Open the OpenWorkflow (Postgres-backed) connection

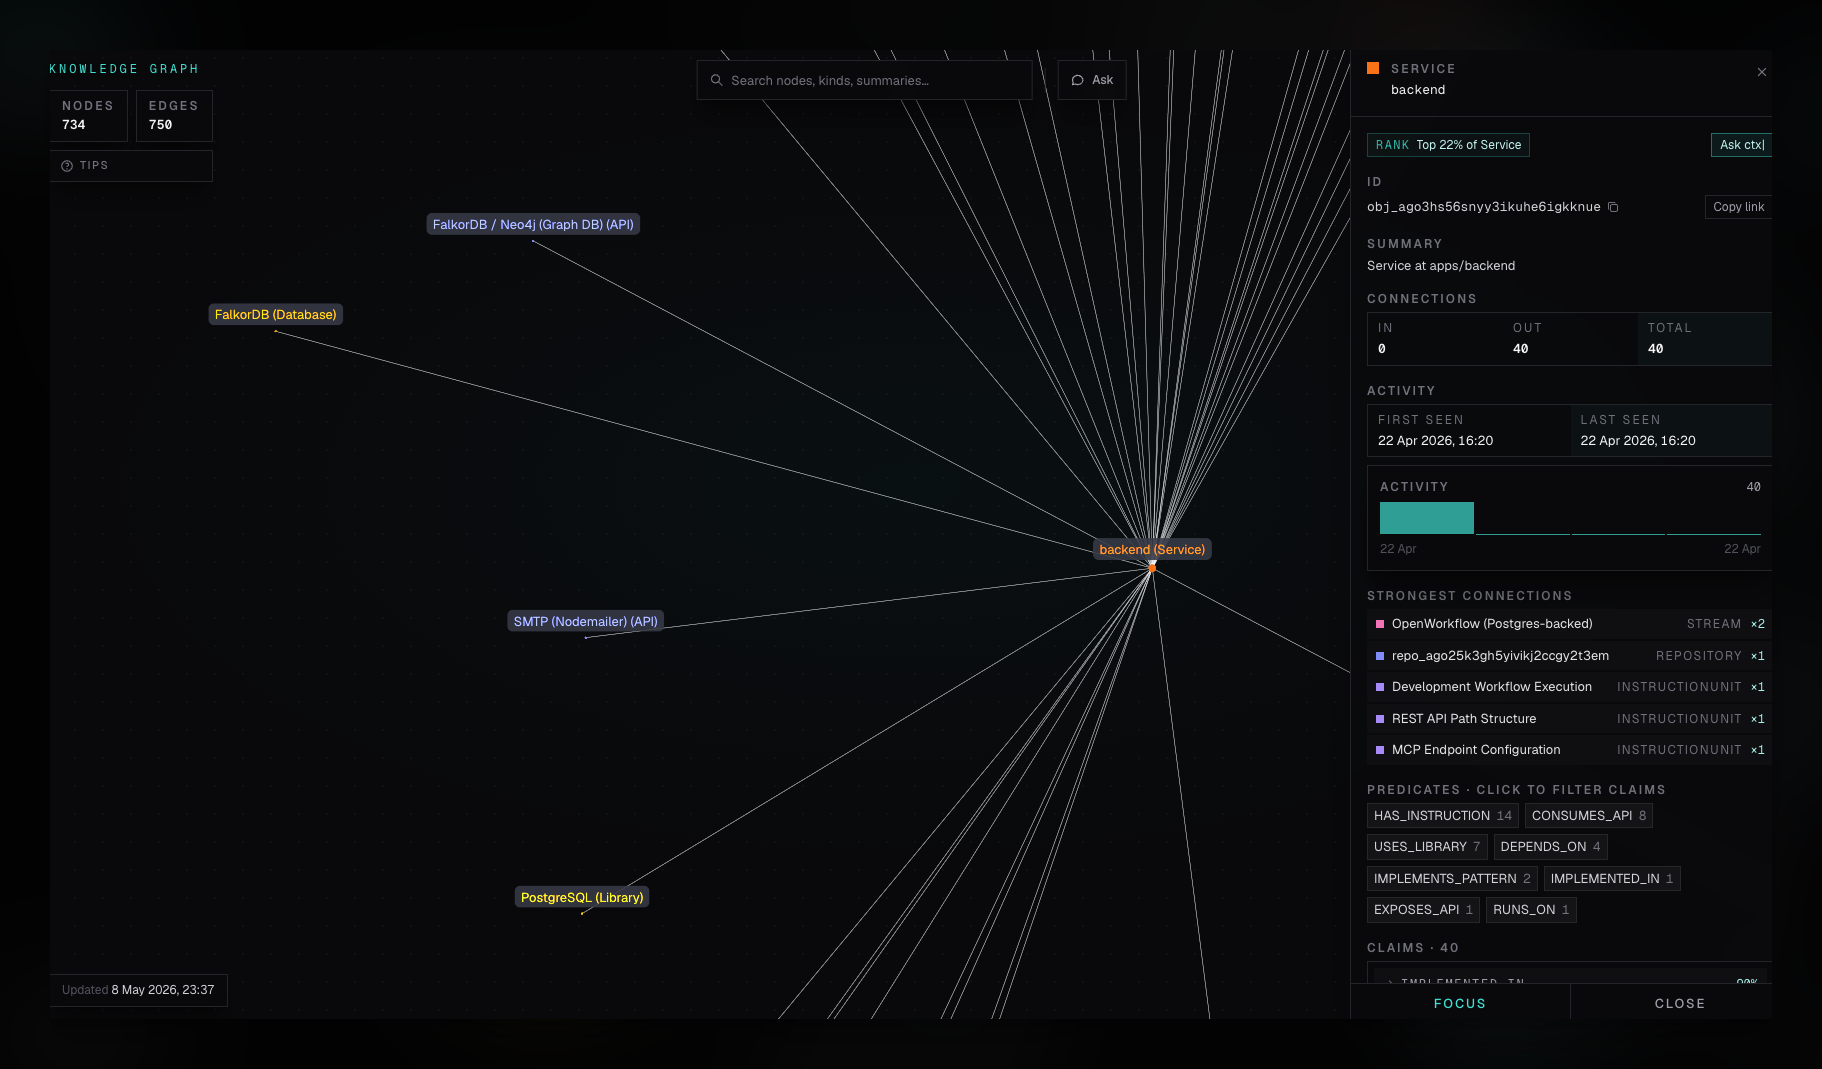(x=1569, y=624)
